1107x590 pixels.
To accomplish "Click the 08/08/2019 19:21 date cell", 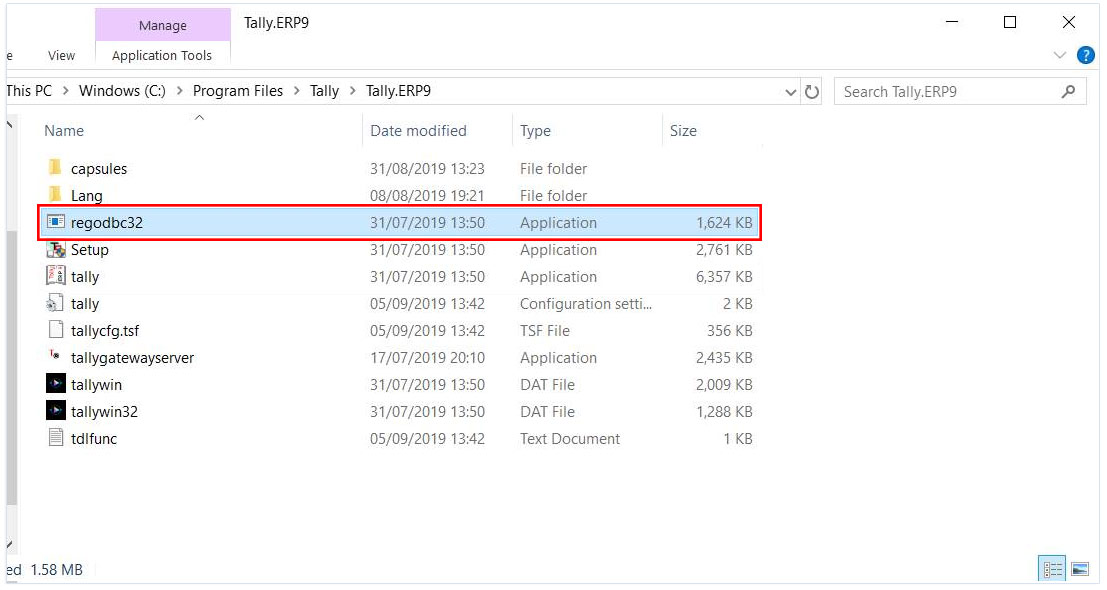I will tap(427, 195).
